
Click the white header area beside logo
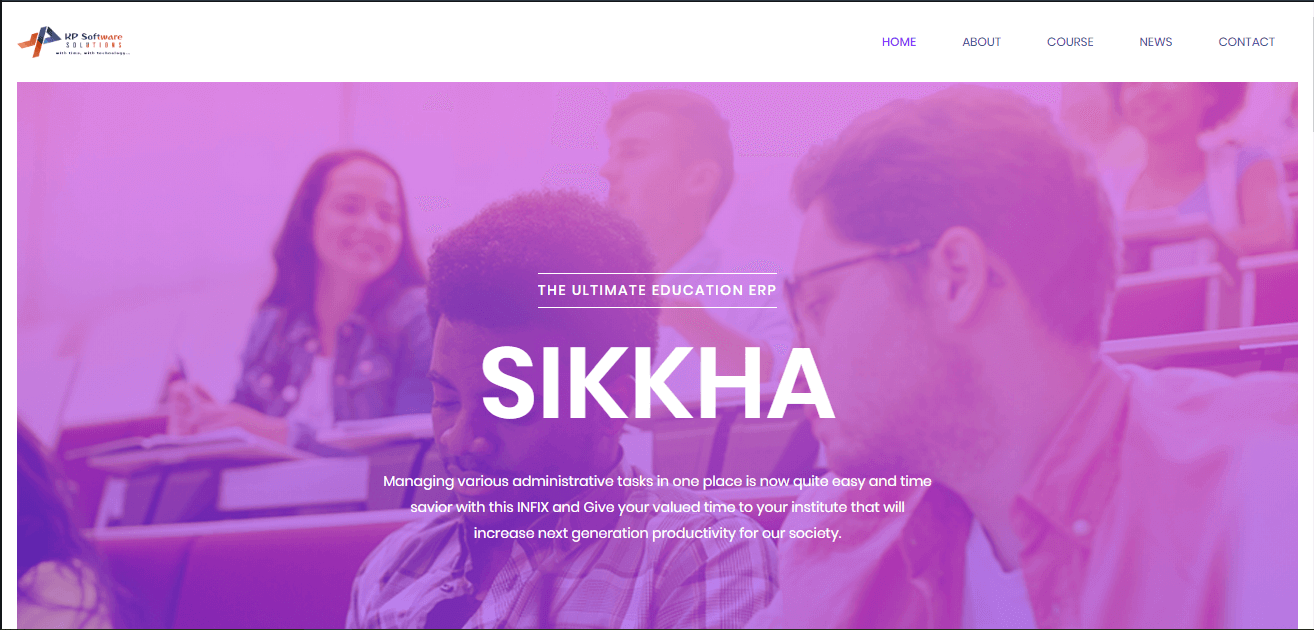pos(500,42)
